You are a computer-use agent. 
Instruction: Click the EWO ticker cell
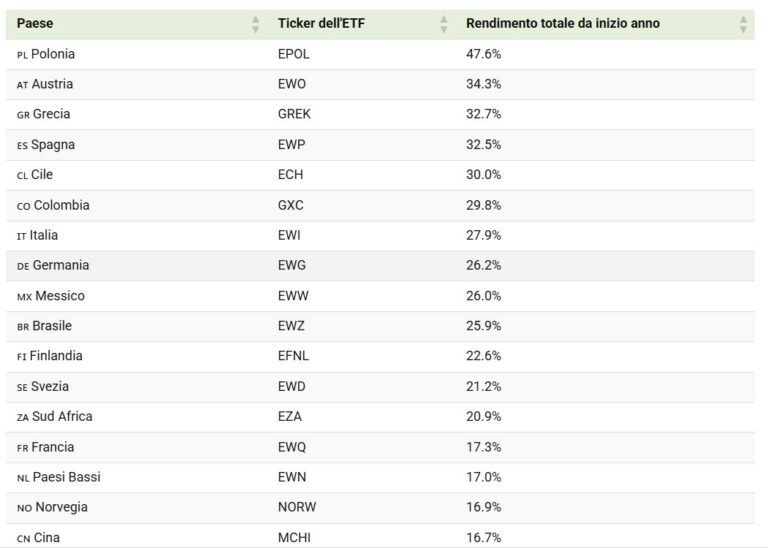[x=292, y=84]
